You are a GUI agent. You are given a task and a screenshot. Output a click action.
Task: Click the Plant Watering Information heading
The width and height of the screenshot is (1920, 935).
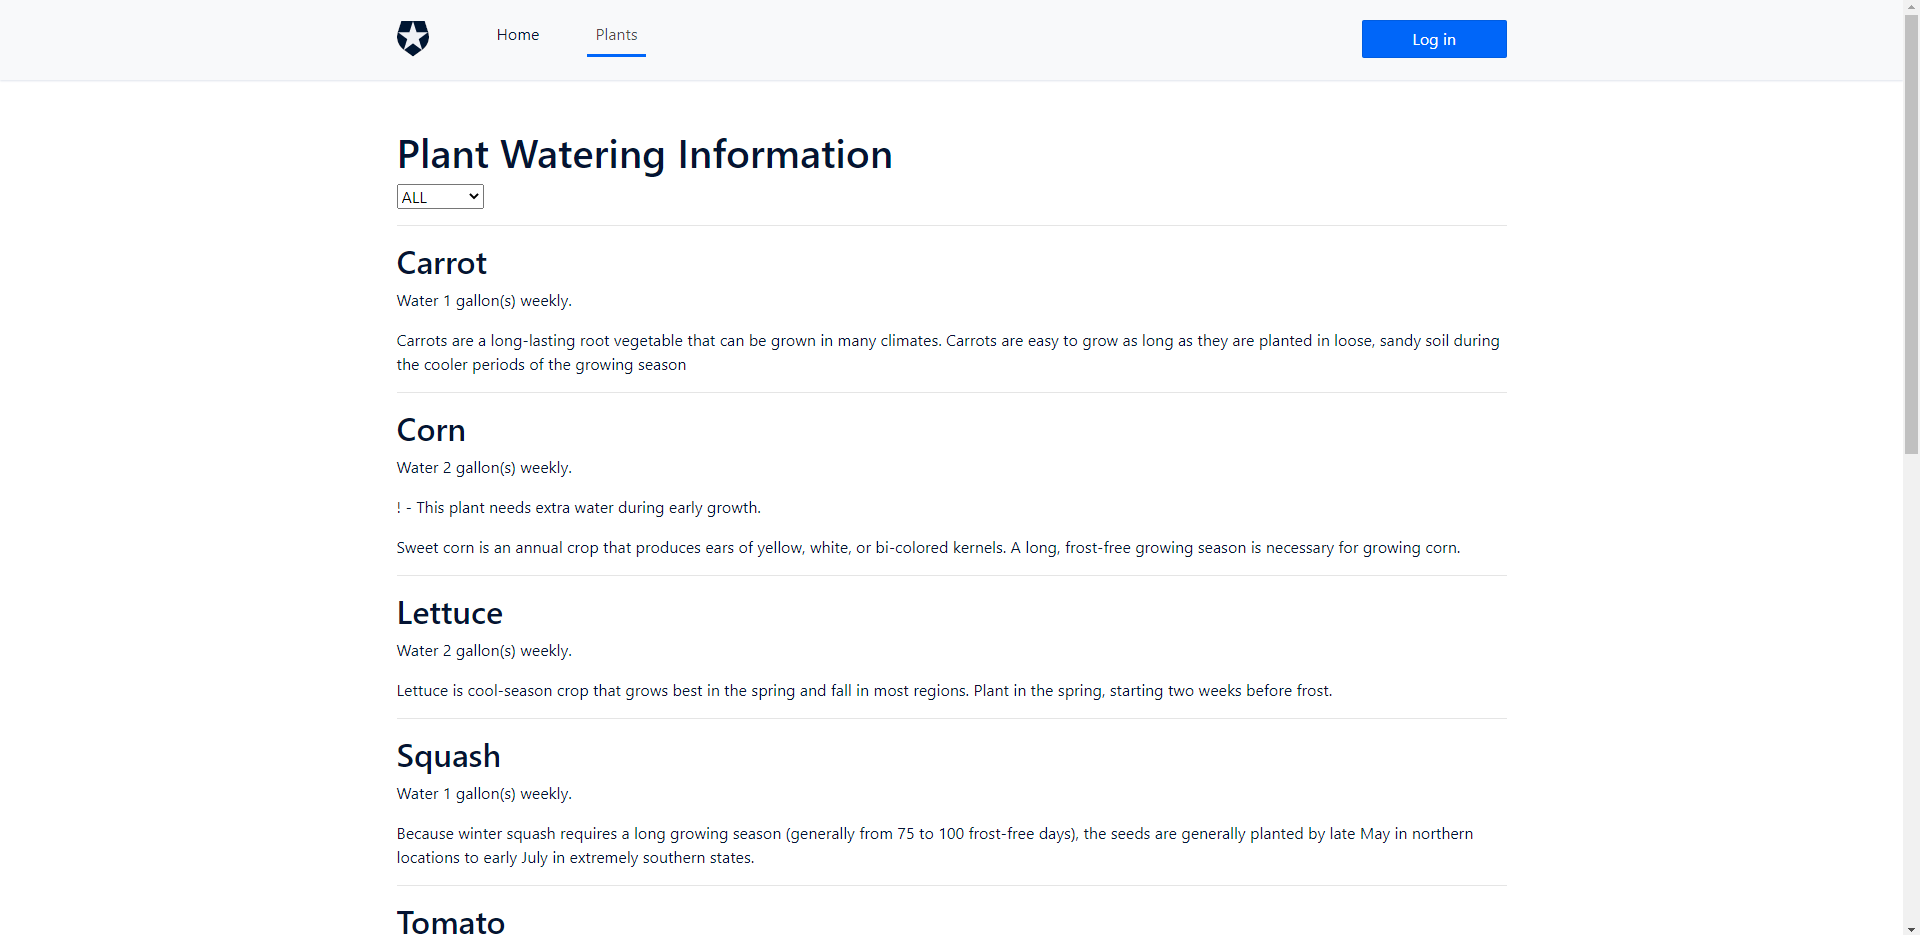(x=644, y=155)
